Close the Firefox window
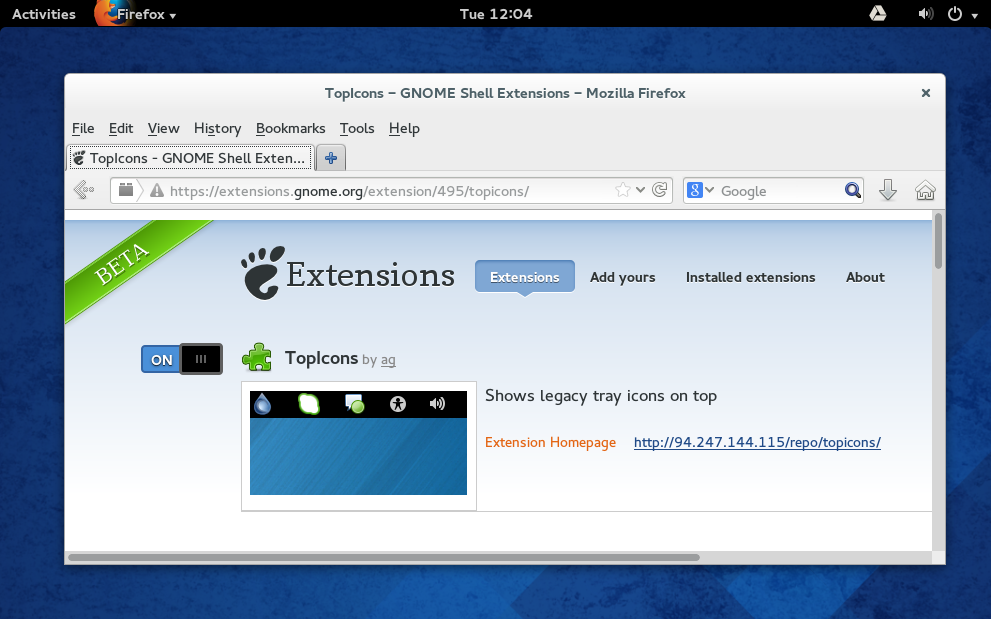This screenshot has height=619, width=991. [926, 93]
